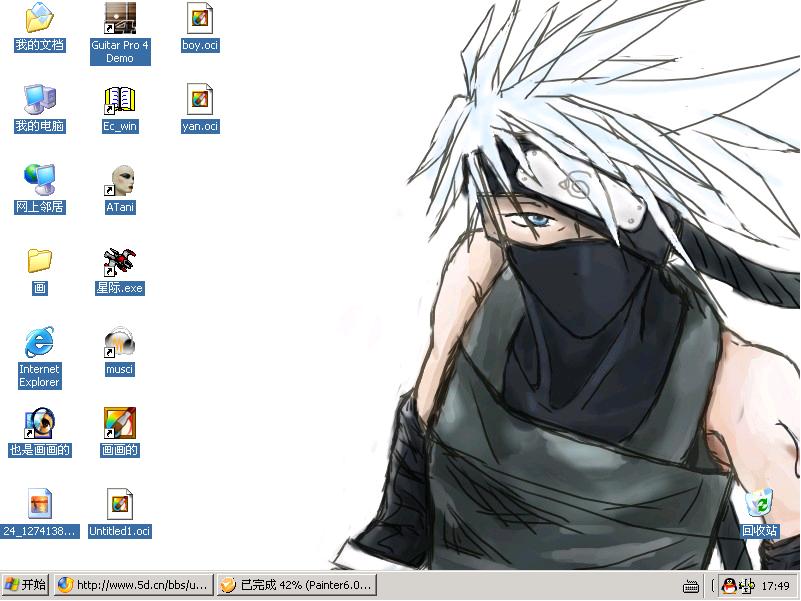This screenshot has width=801, height=601.
Task: Switch to 5d.cn bbs browser taskbar window
Action: (133, 585)
